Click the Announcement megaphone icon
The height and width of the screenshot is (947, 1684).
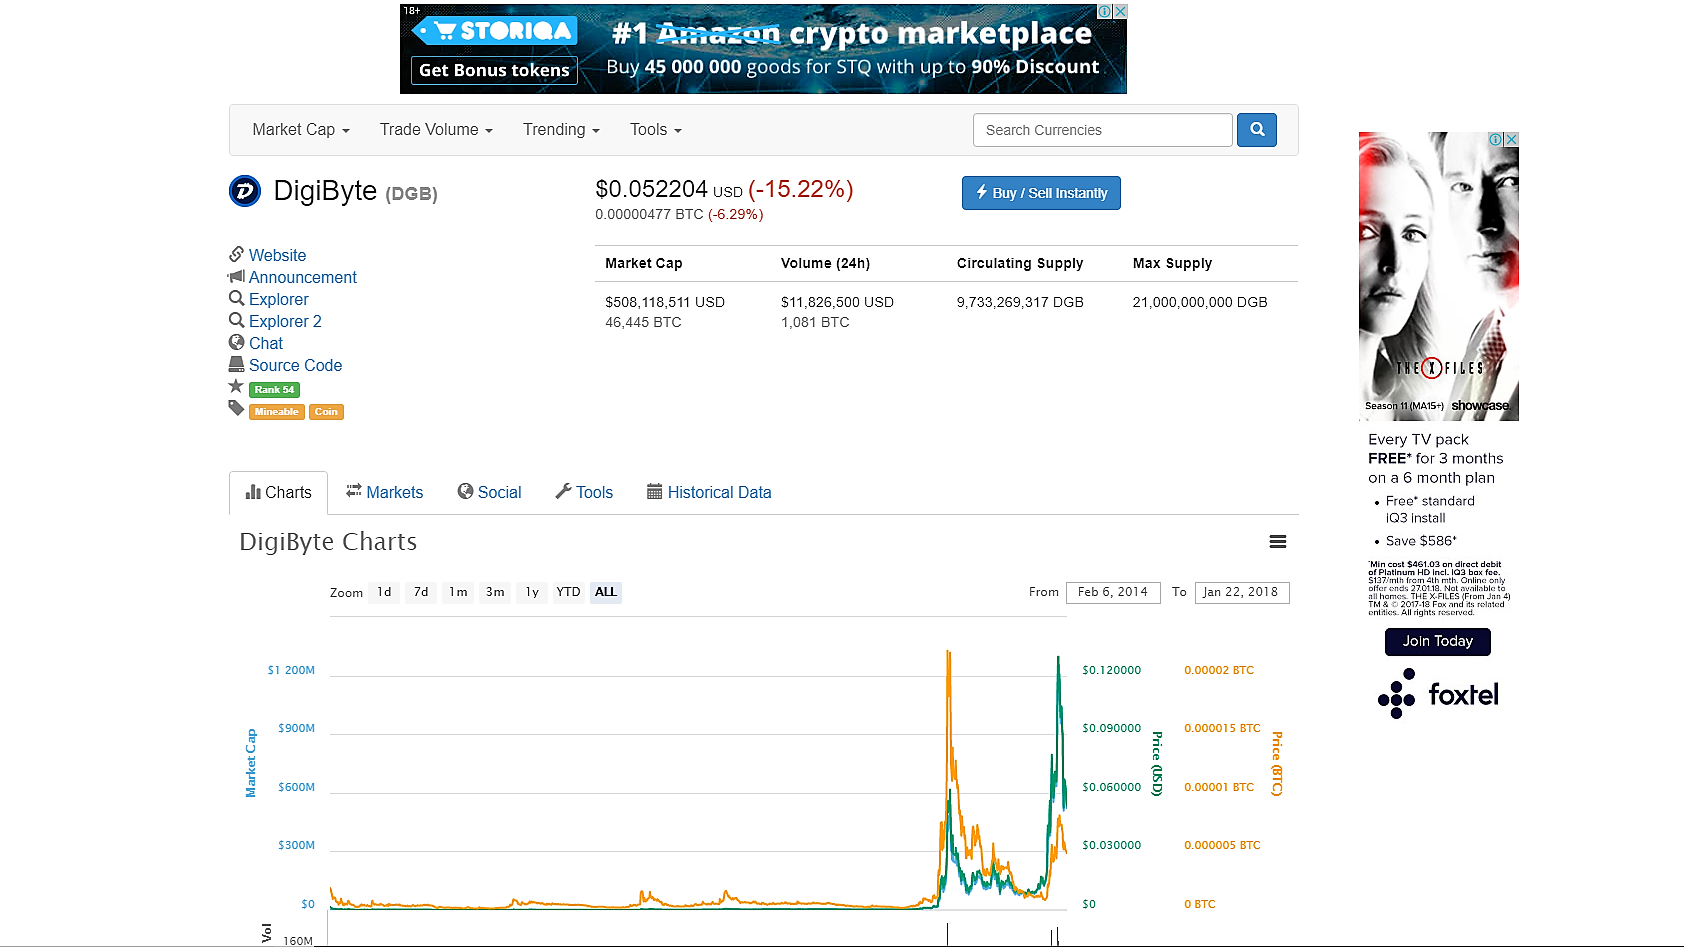[236, 277]
